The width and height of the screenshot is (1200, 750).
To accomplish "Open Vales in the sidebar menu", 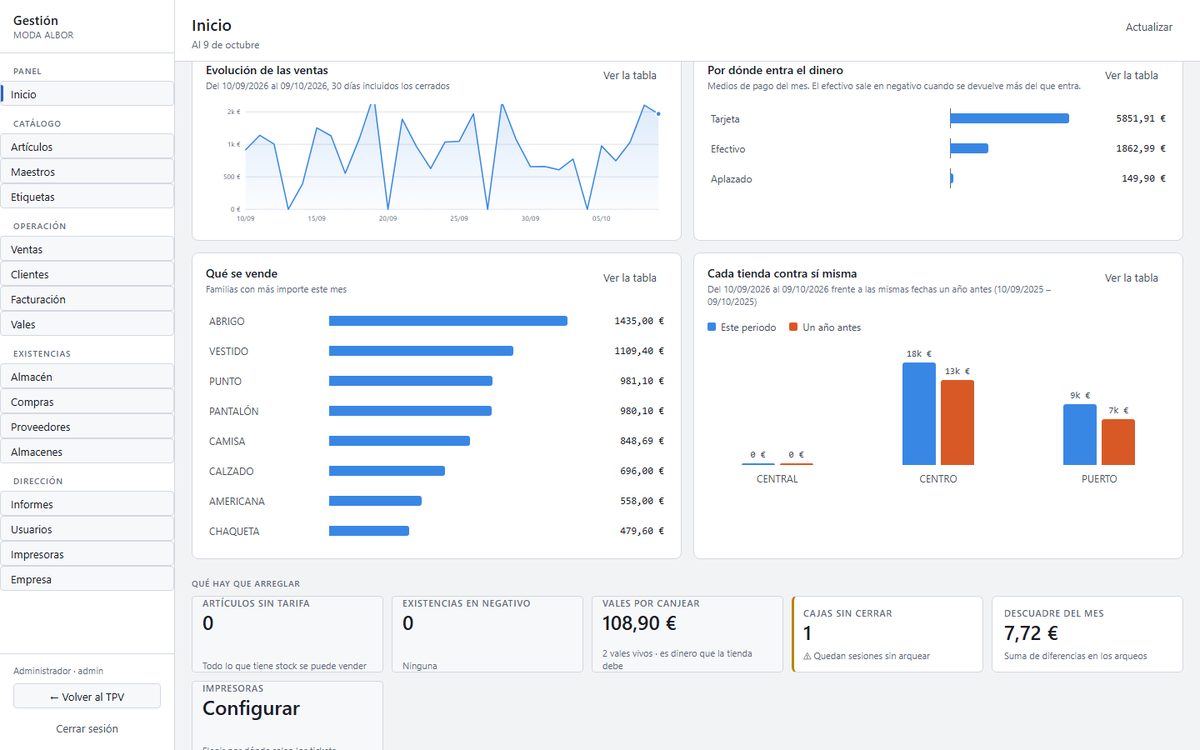I will (87, 325).
